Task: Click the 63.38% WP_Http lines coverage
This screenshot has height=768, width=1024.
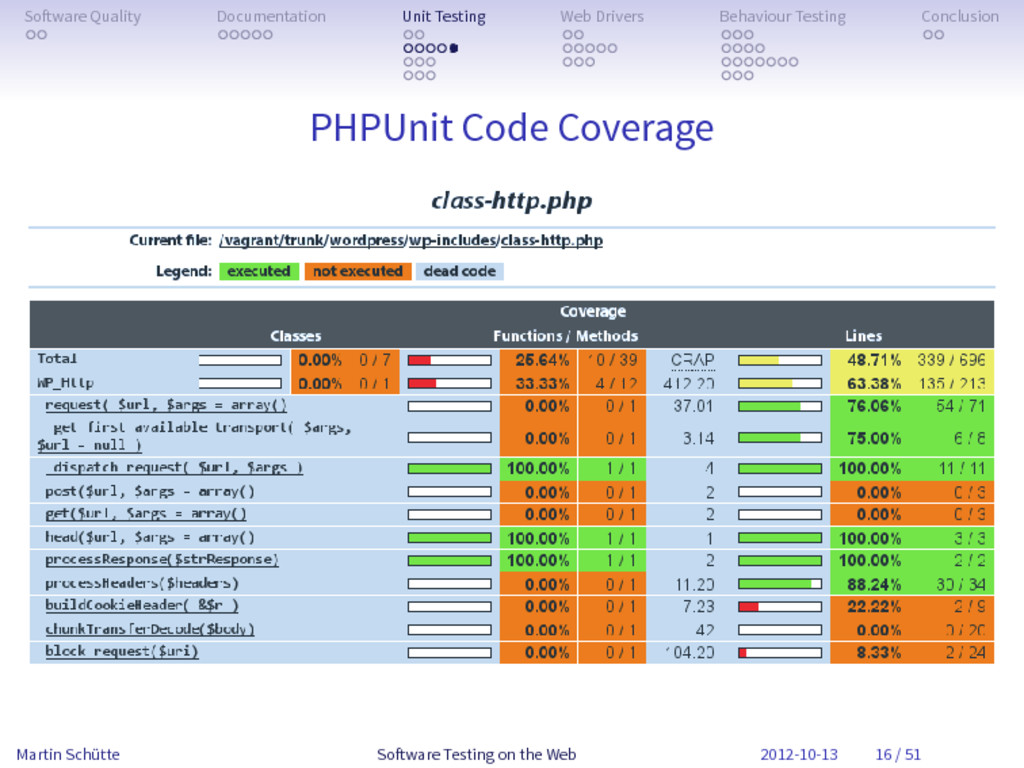Action: point(874,383)
